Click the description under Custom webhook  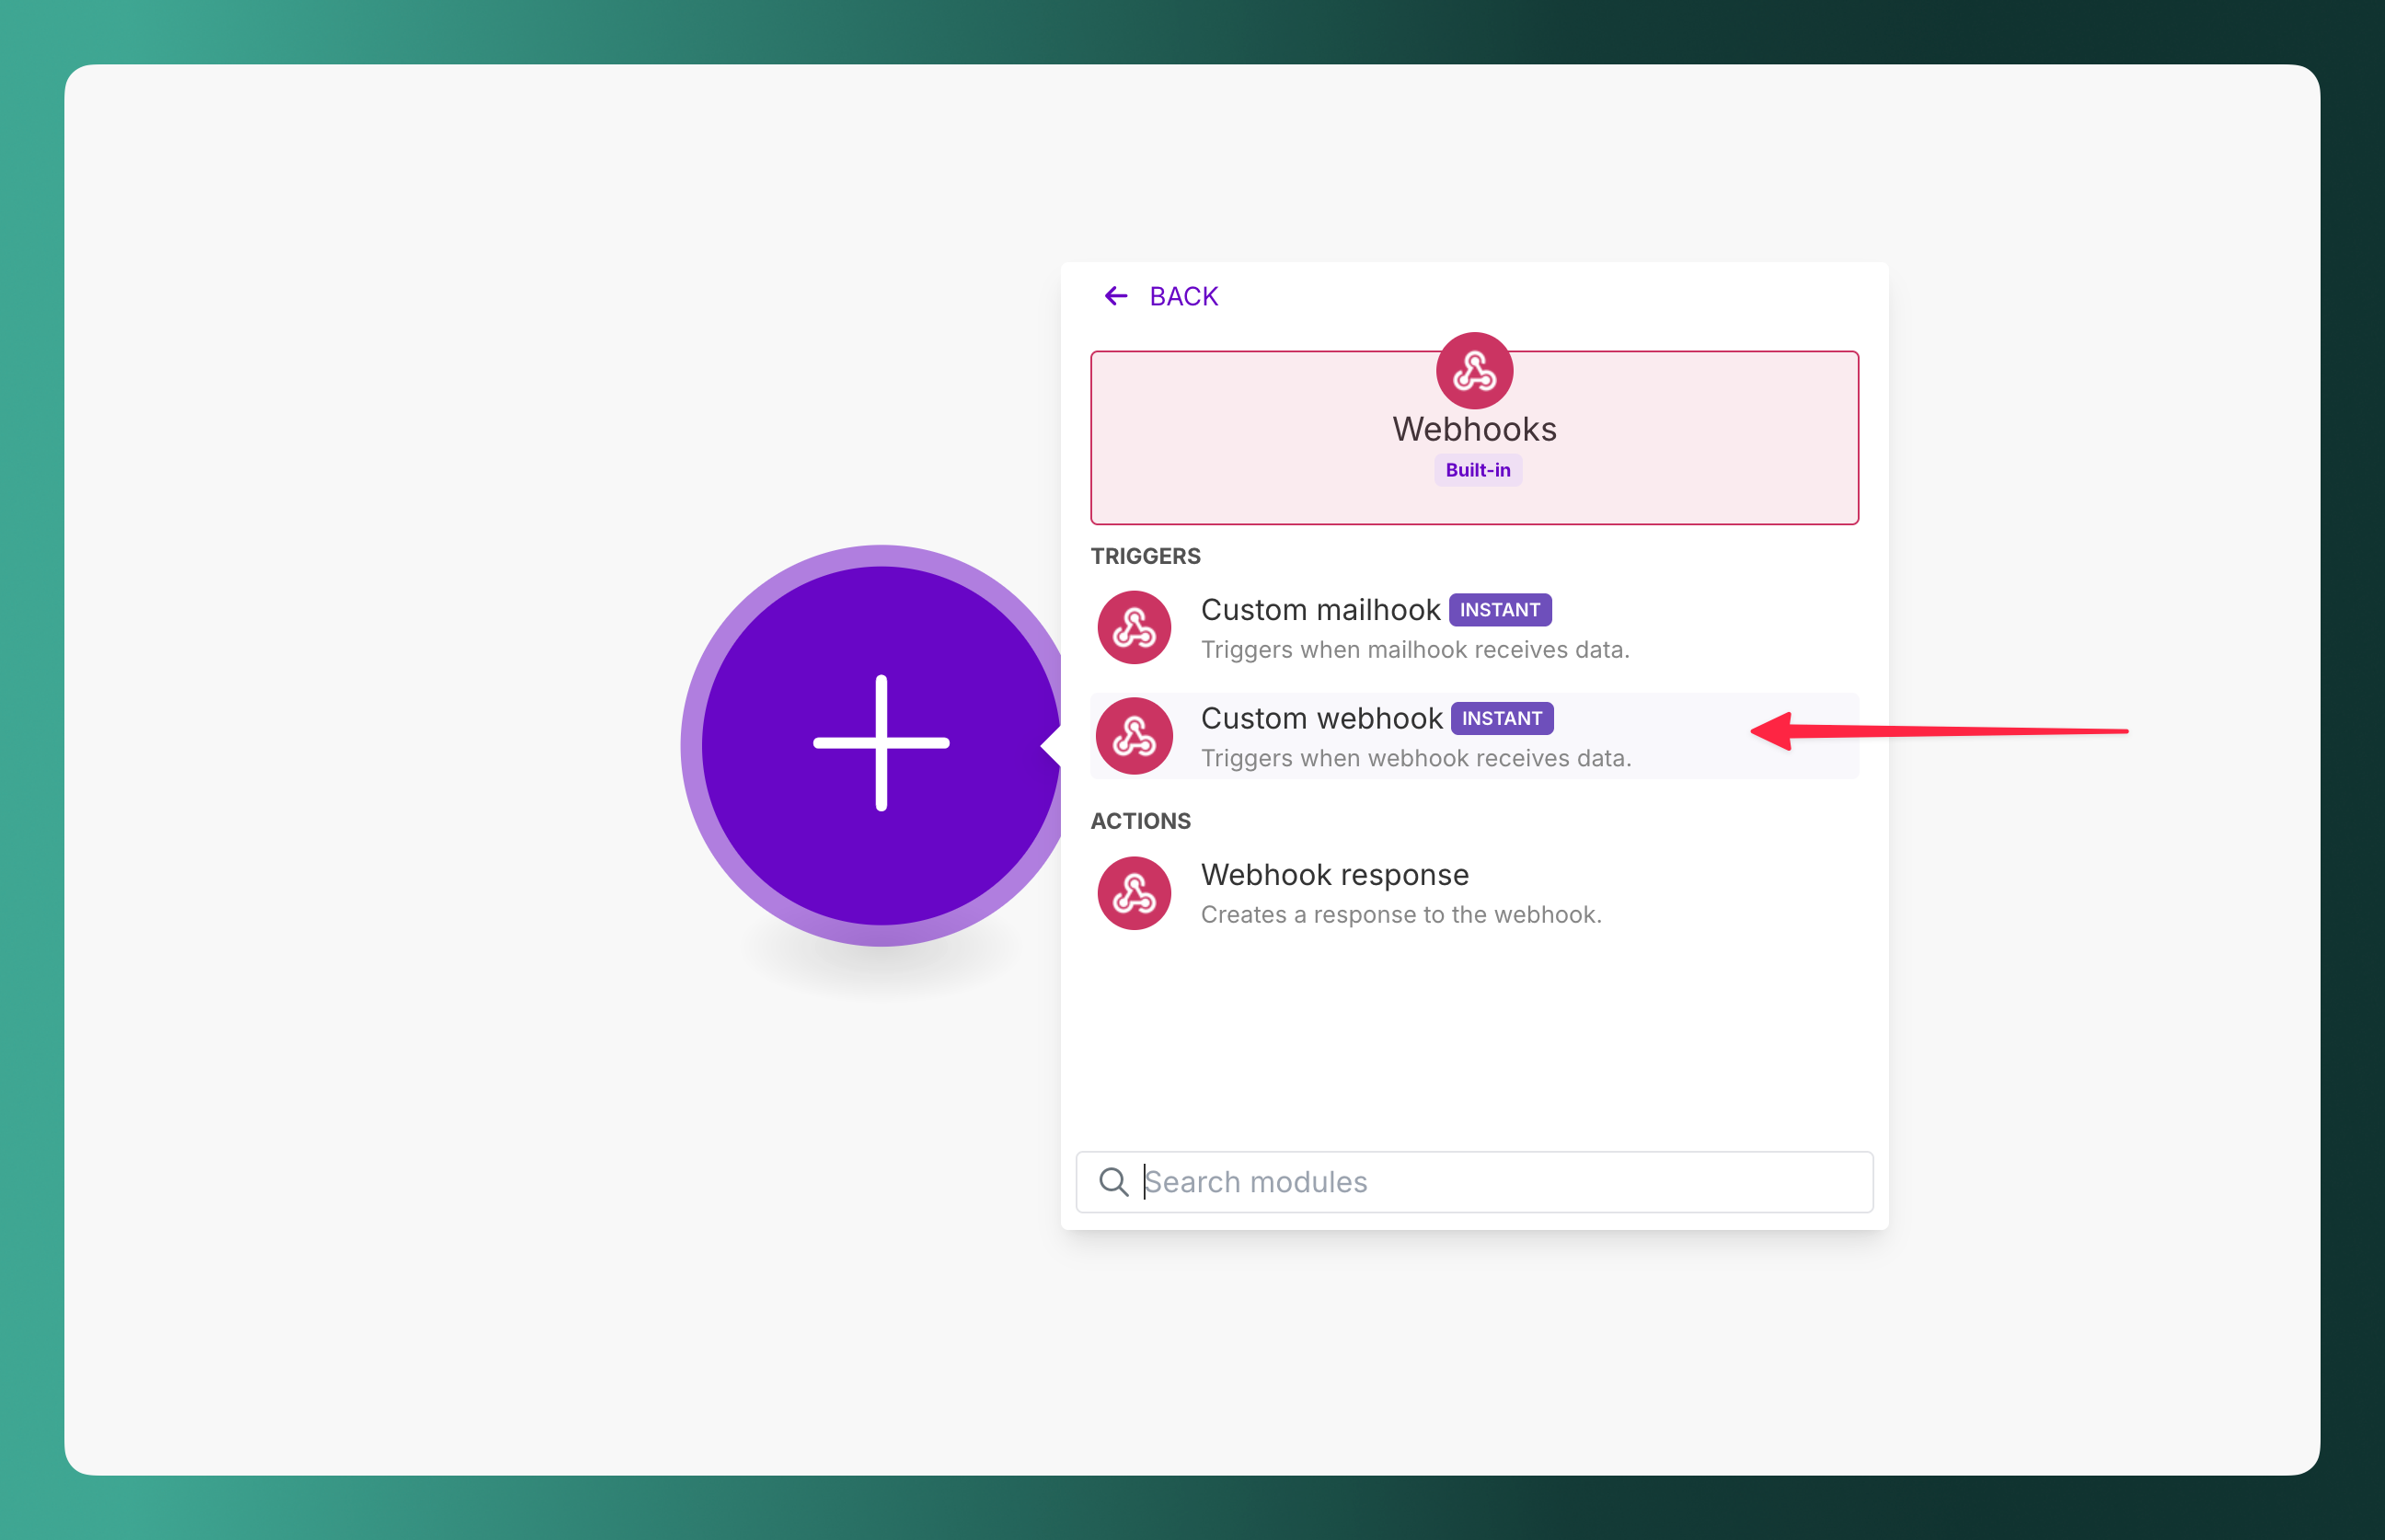(1416, 758)
